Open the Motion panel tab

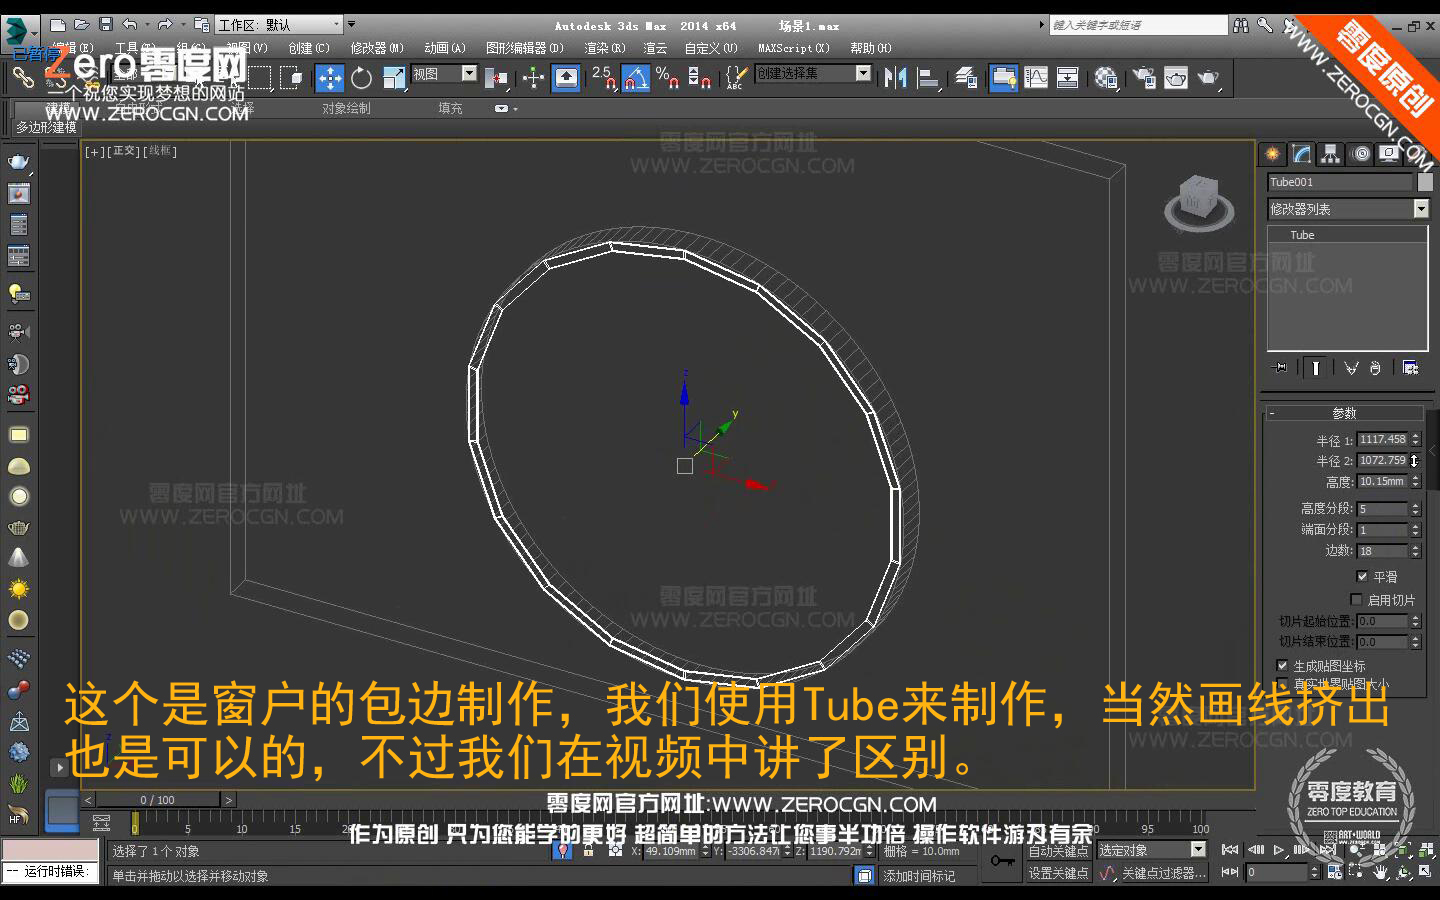point(1360,154)
